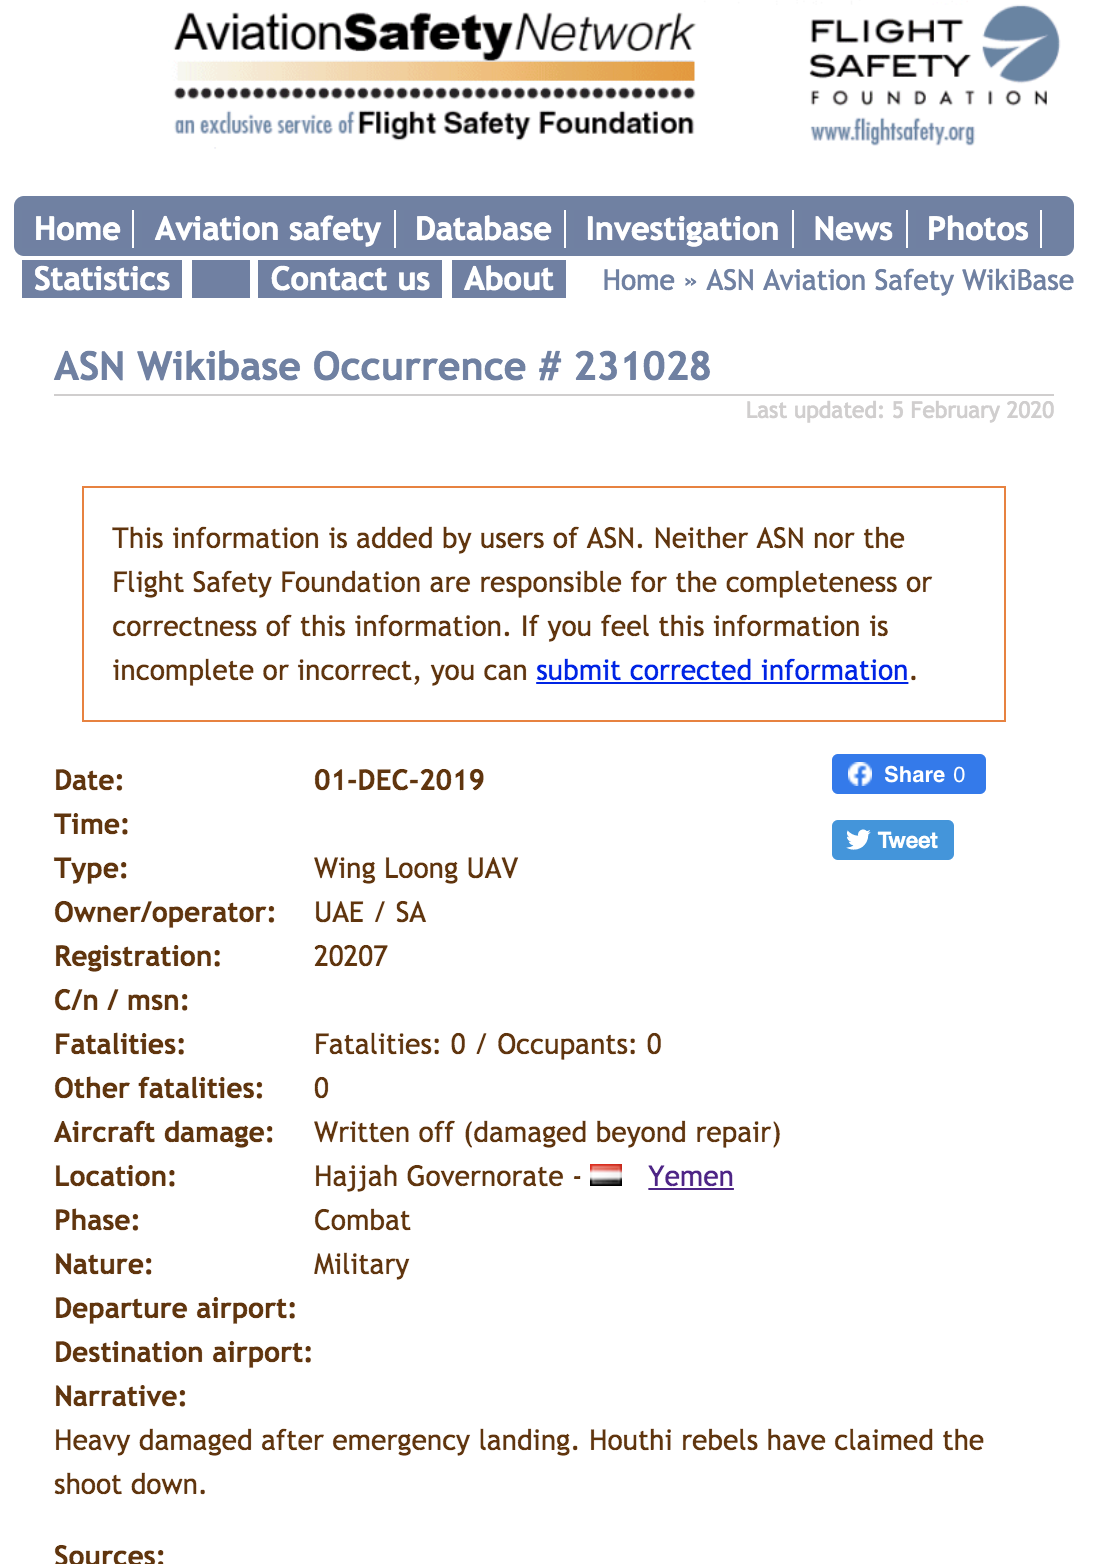The height and width of the screenshot is (1564, 1114).
Task: Open the Investigation section
Action: [683, 229]
